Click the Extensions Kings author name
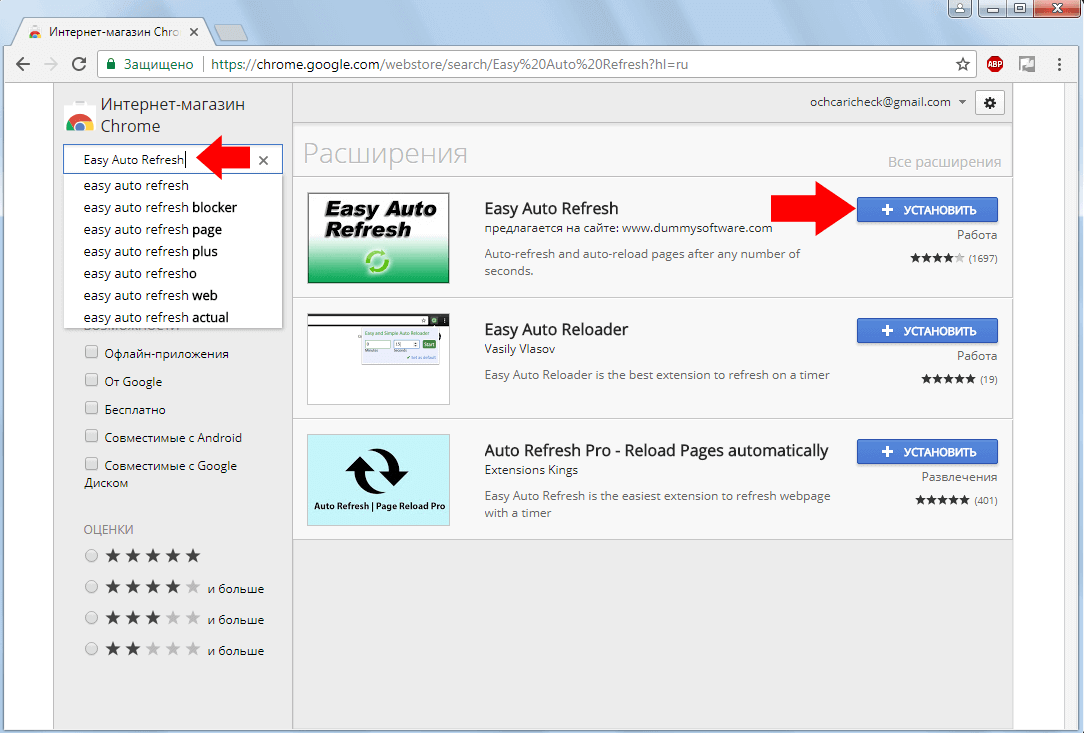 (x=531, y=470)
